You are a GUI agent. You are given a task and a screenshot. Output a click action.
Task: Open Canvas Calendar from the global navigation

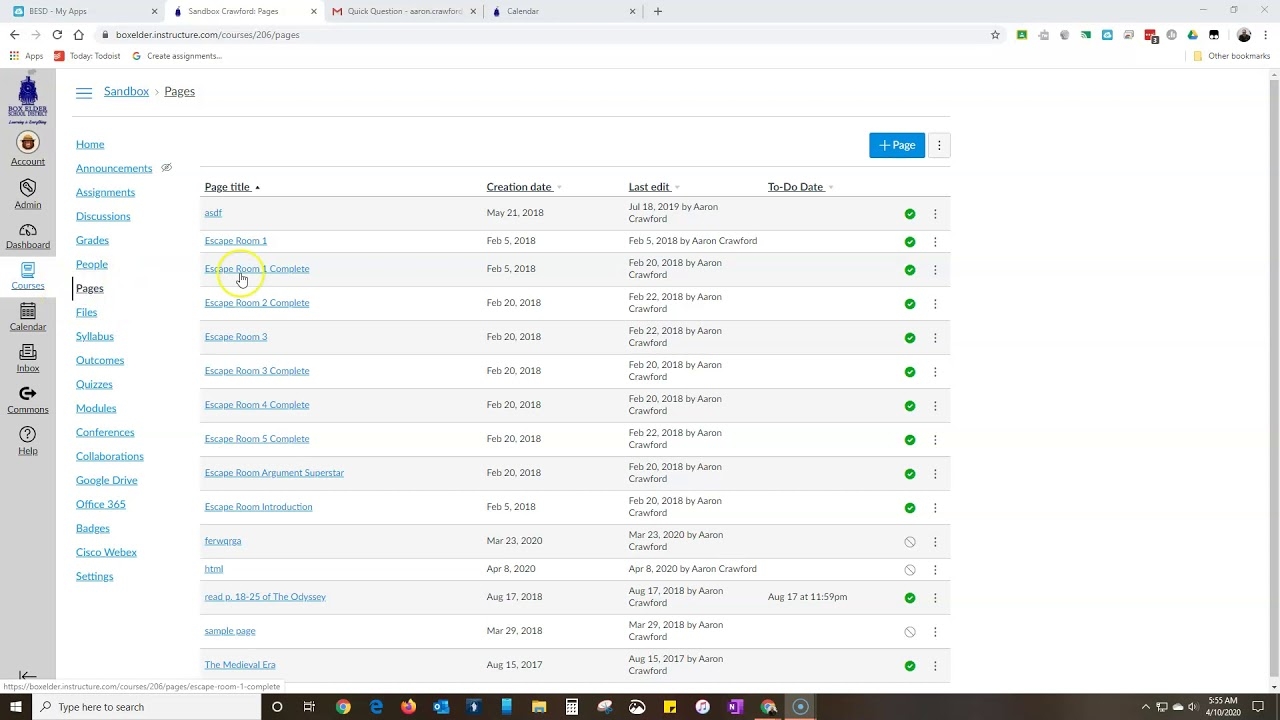click(27, 317)
